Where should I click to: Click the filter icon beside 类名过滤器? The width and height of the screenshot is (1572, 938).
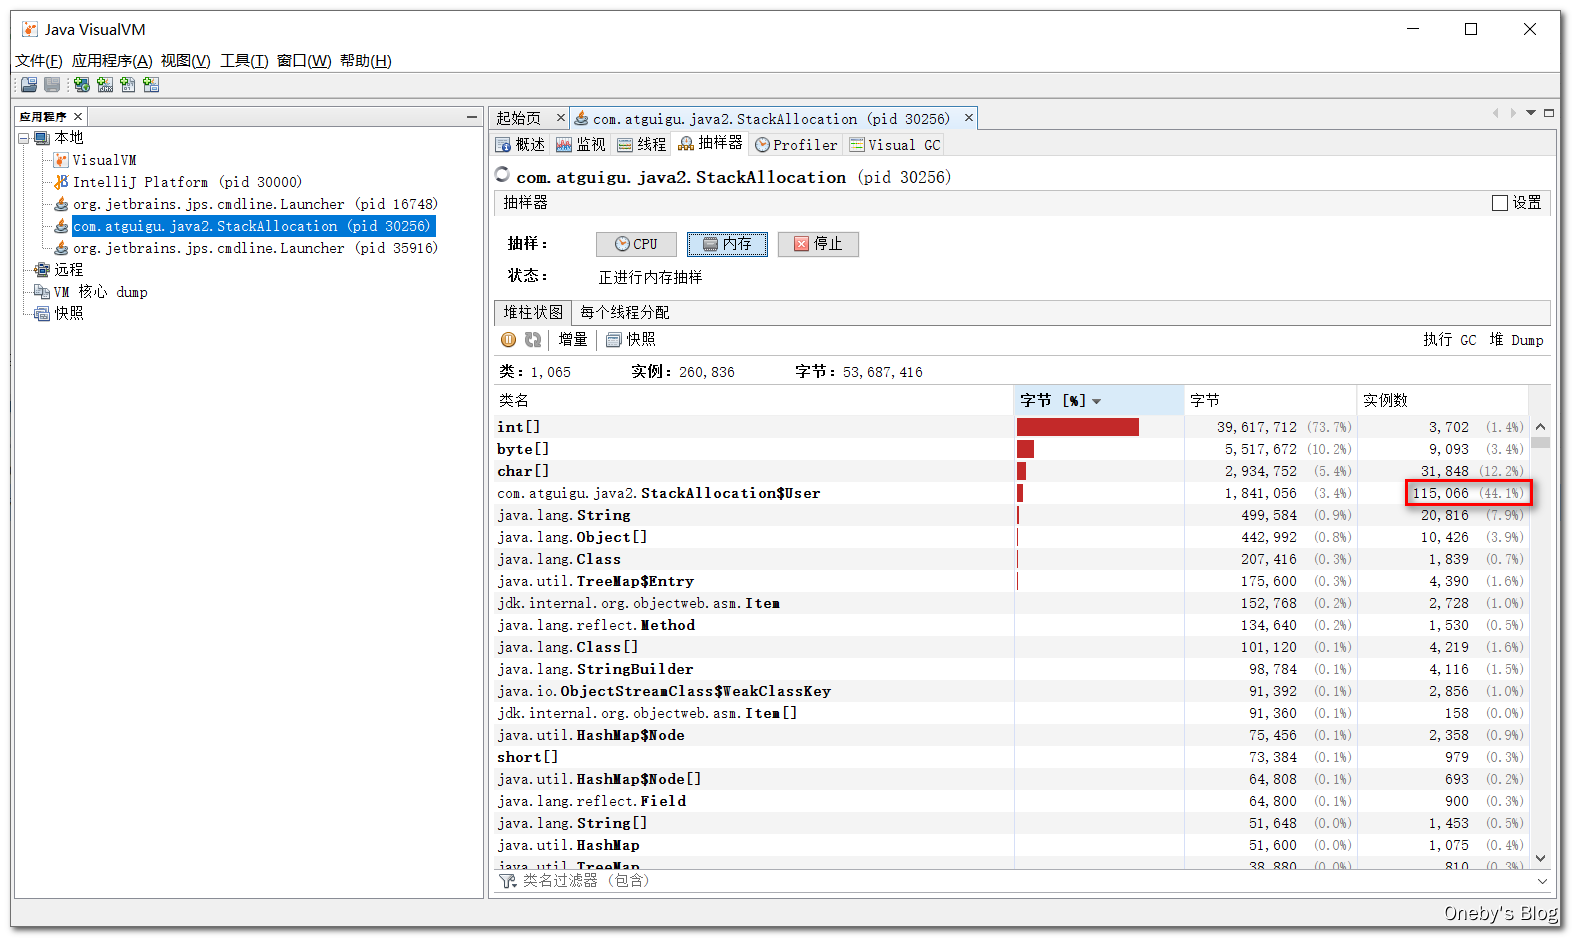coord(508,881)
